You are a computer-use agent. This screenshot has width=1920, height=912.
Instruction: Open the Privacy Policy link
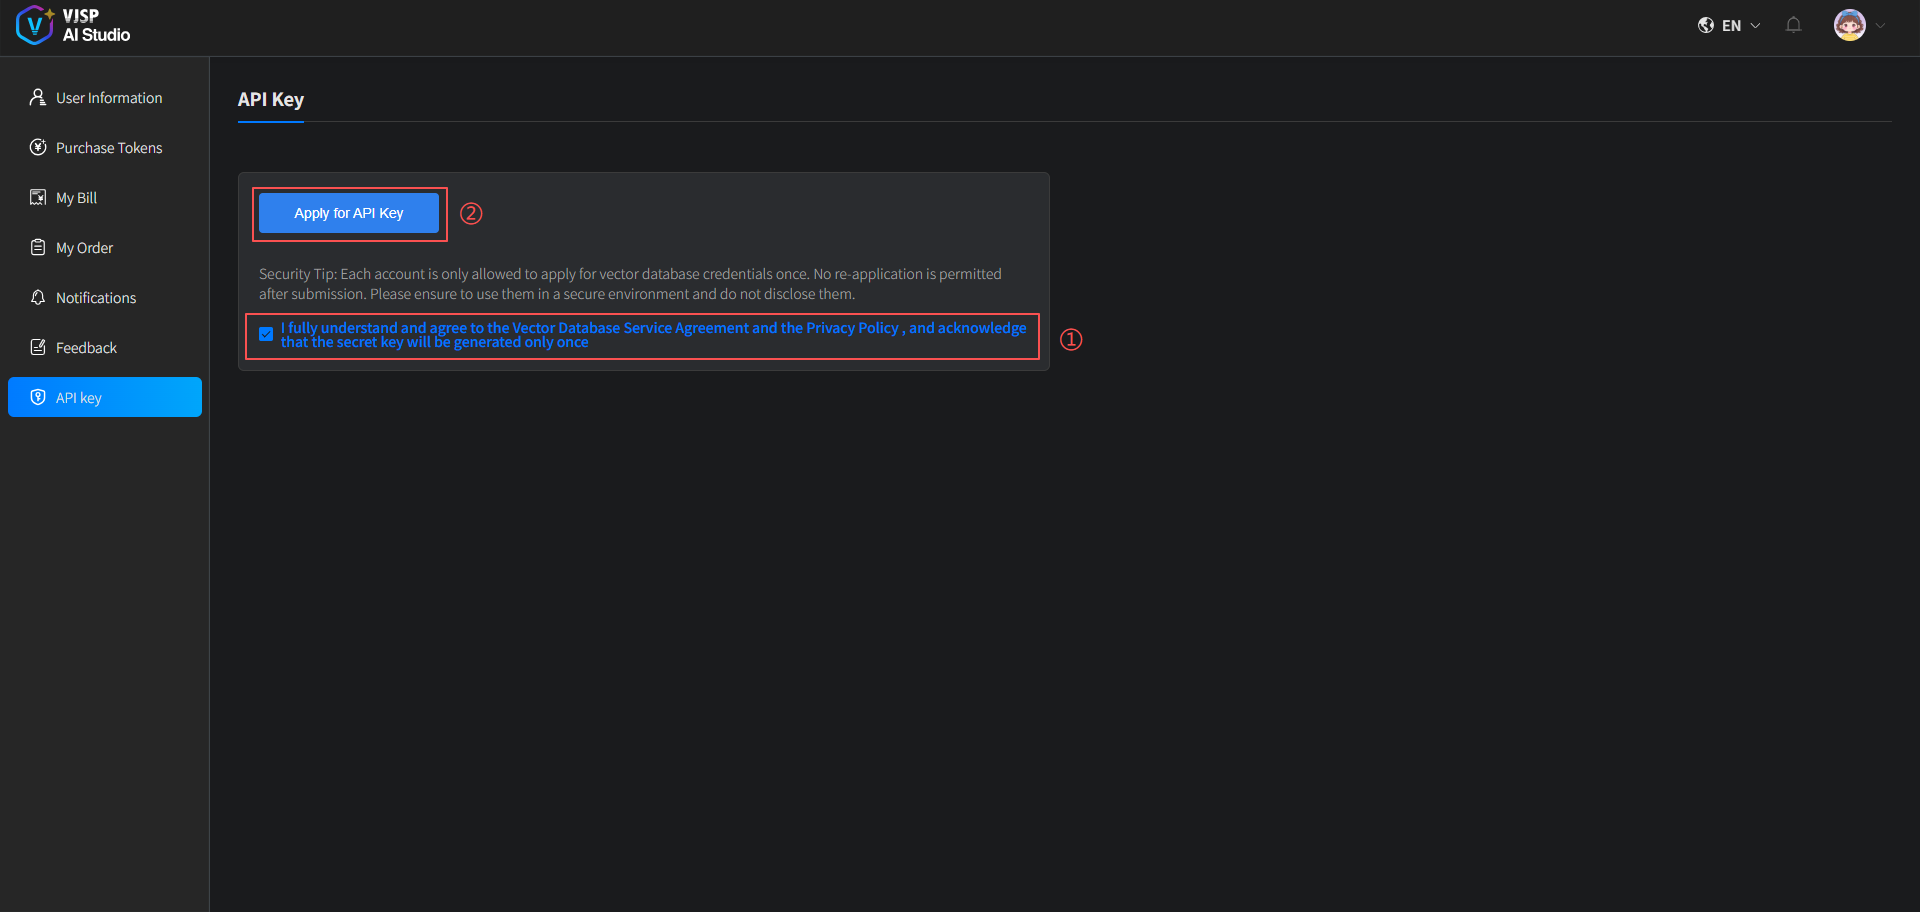click(852, 328)
